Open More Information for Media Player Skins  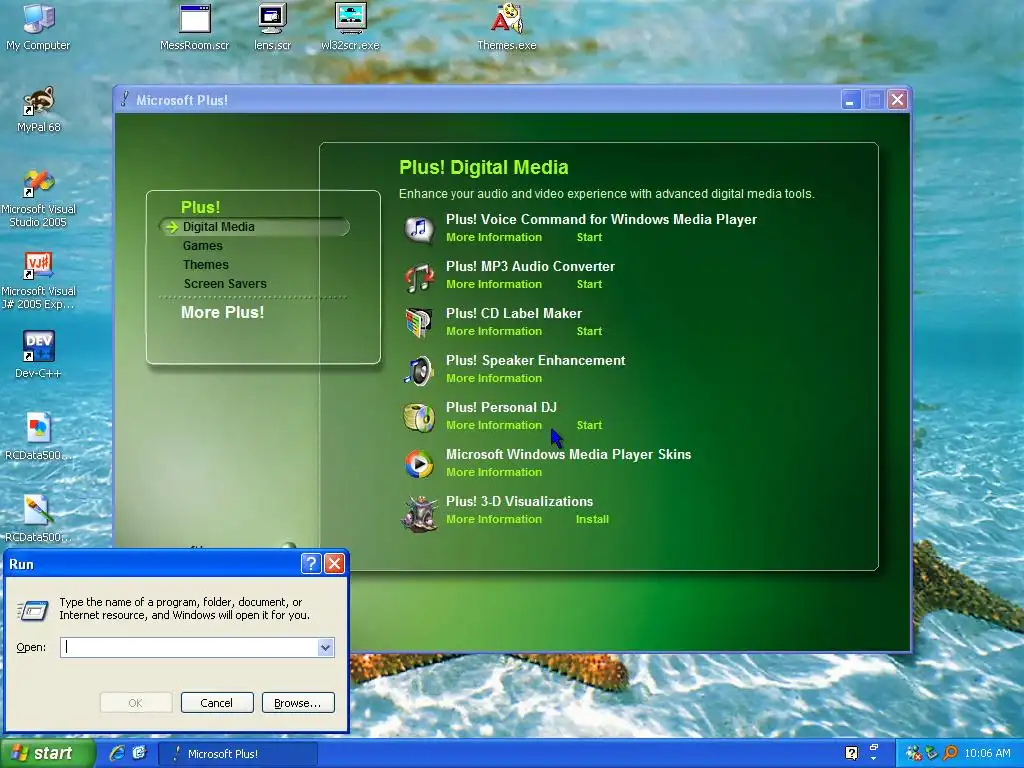coord(494,472)
